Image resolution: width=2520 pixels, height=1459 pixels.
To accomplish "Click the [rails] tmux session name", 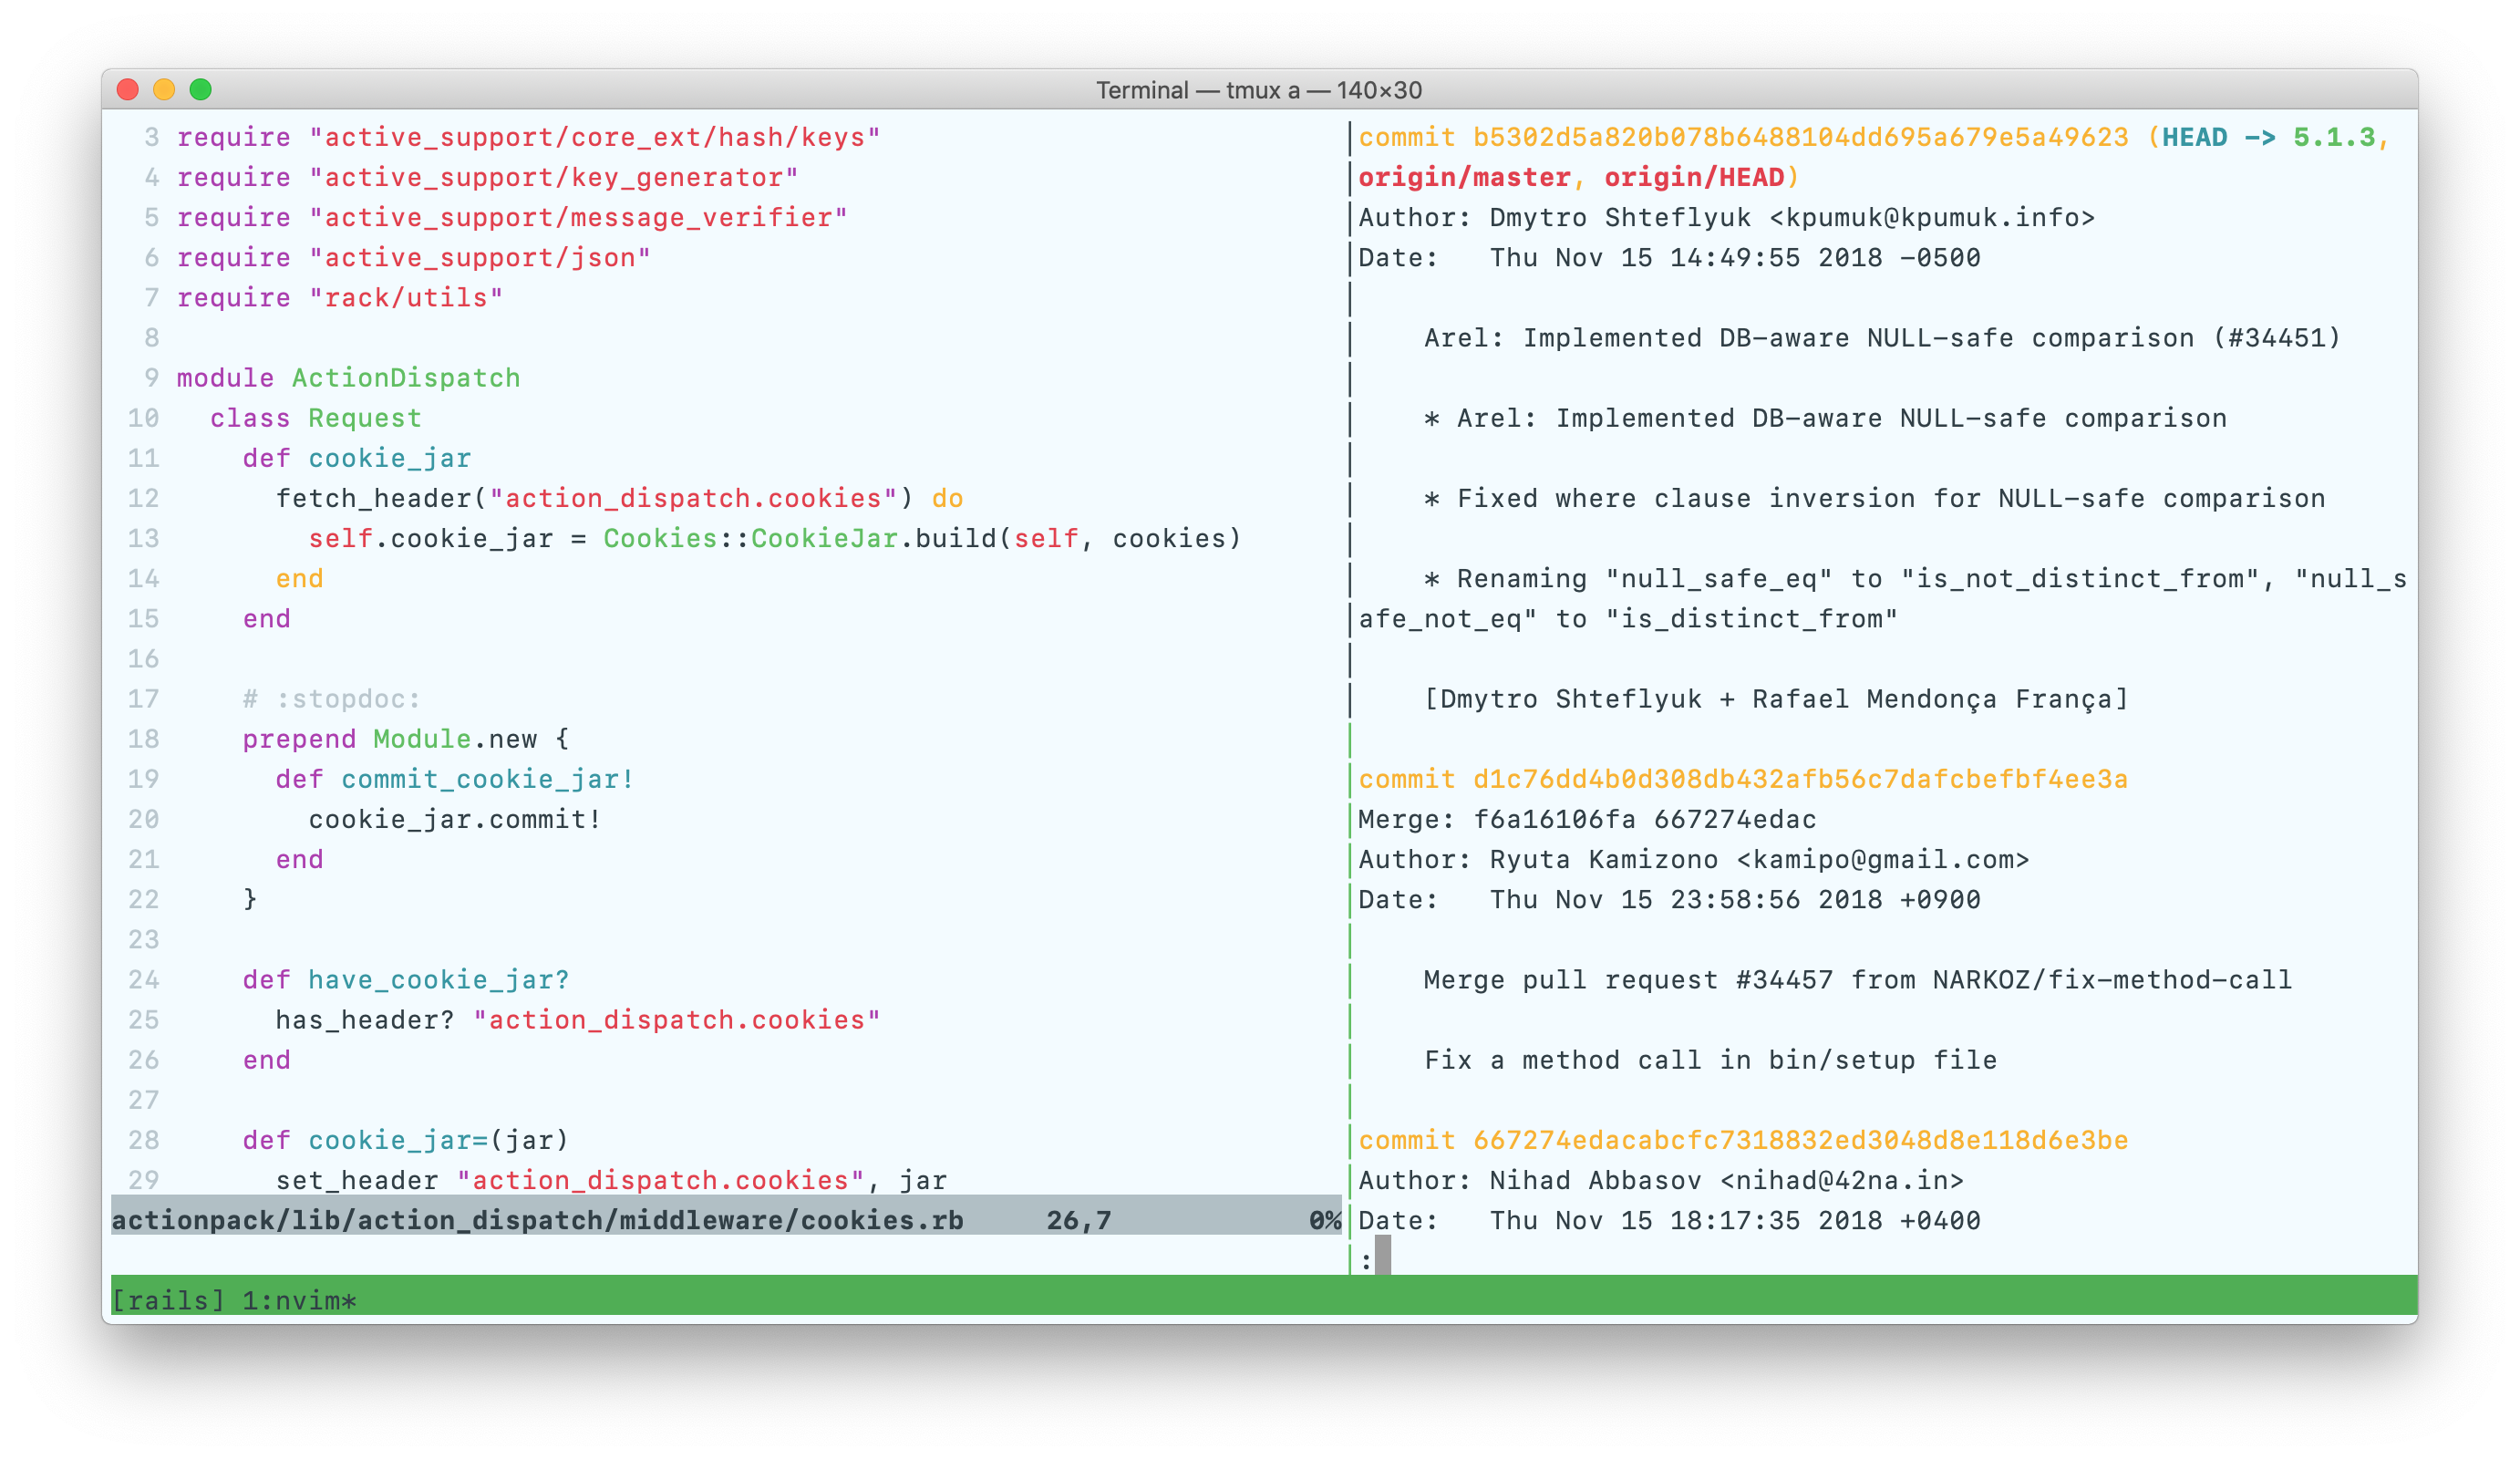I will (x=168, y=1300).
